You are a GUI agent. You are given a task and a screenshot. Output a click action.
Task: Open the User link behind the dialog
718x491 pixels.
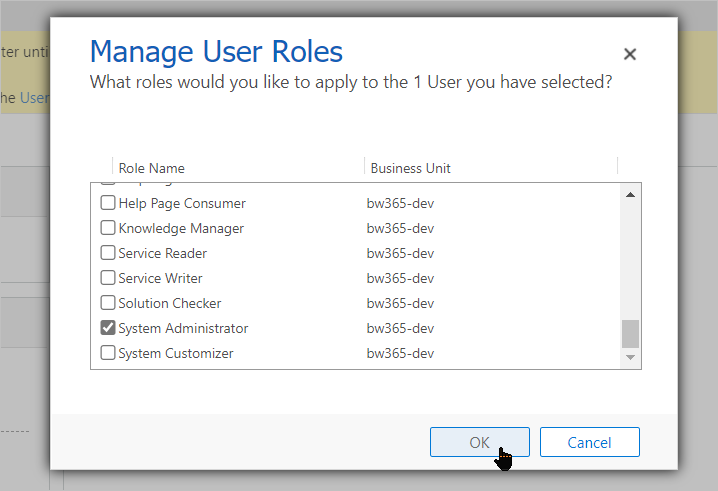(x=35, y=98)
